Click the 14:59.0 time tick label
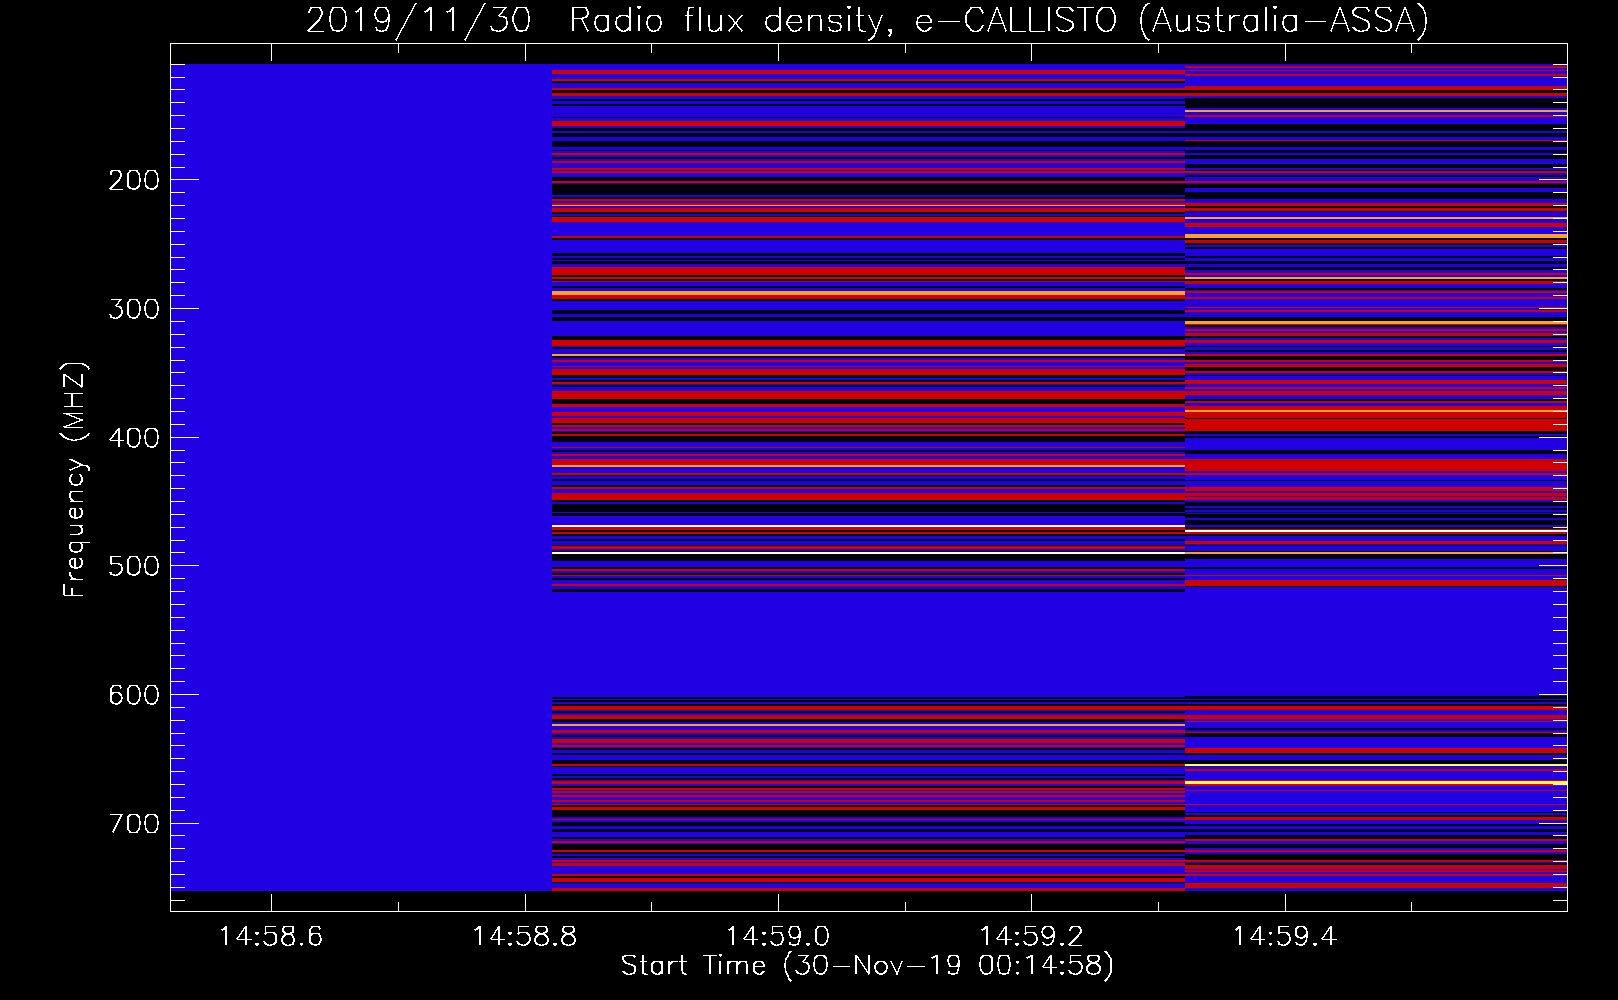Viewport: 1618px width, 1000px height. (777, 937)
